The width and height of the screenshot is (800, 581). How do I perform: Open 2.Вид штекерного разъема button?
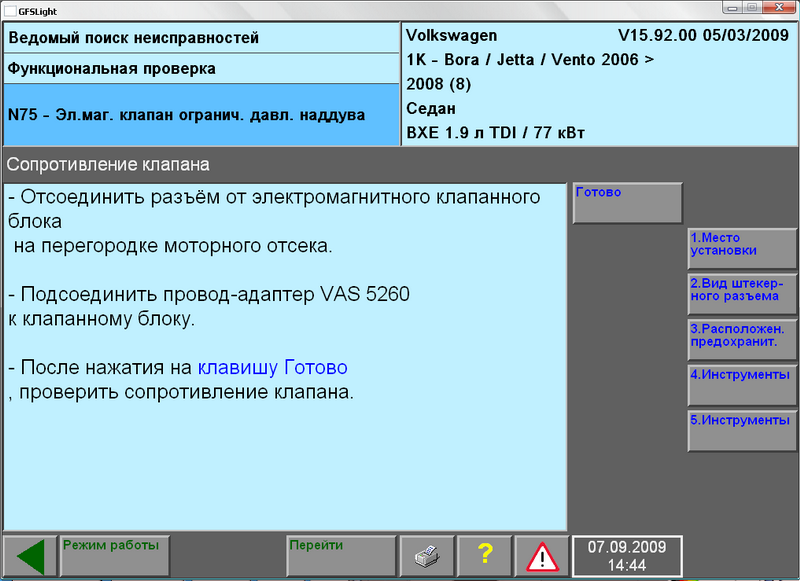coord(742,294)
